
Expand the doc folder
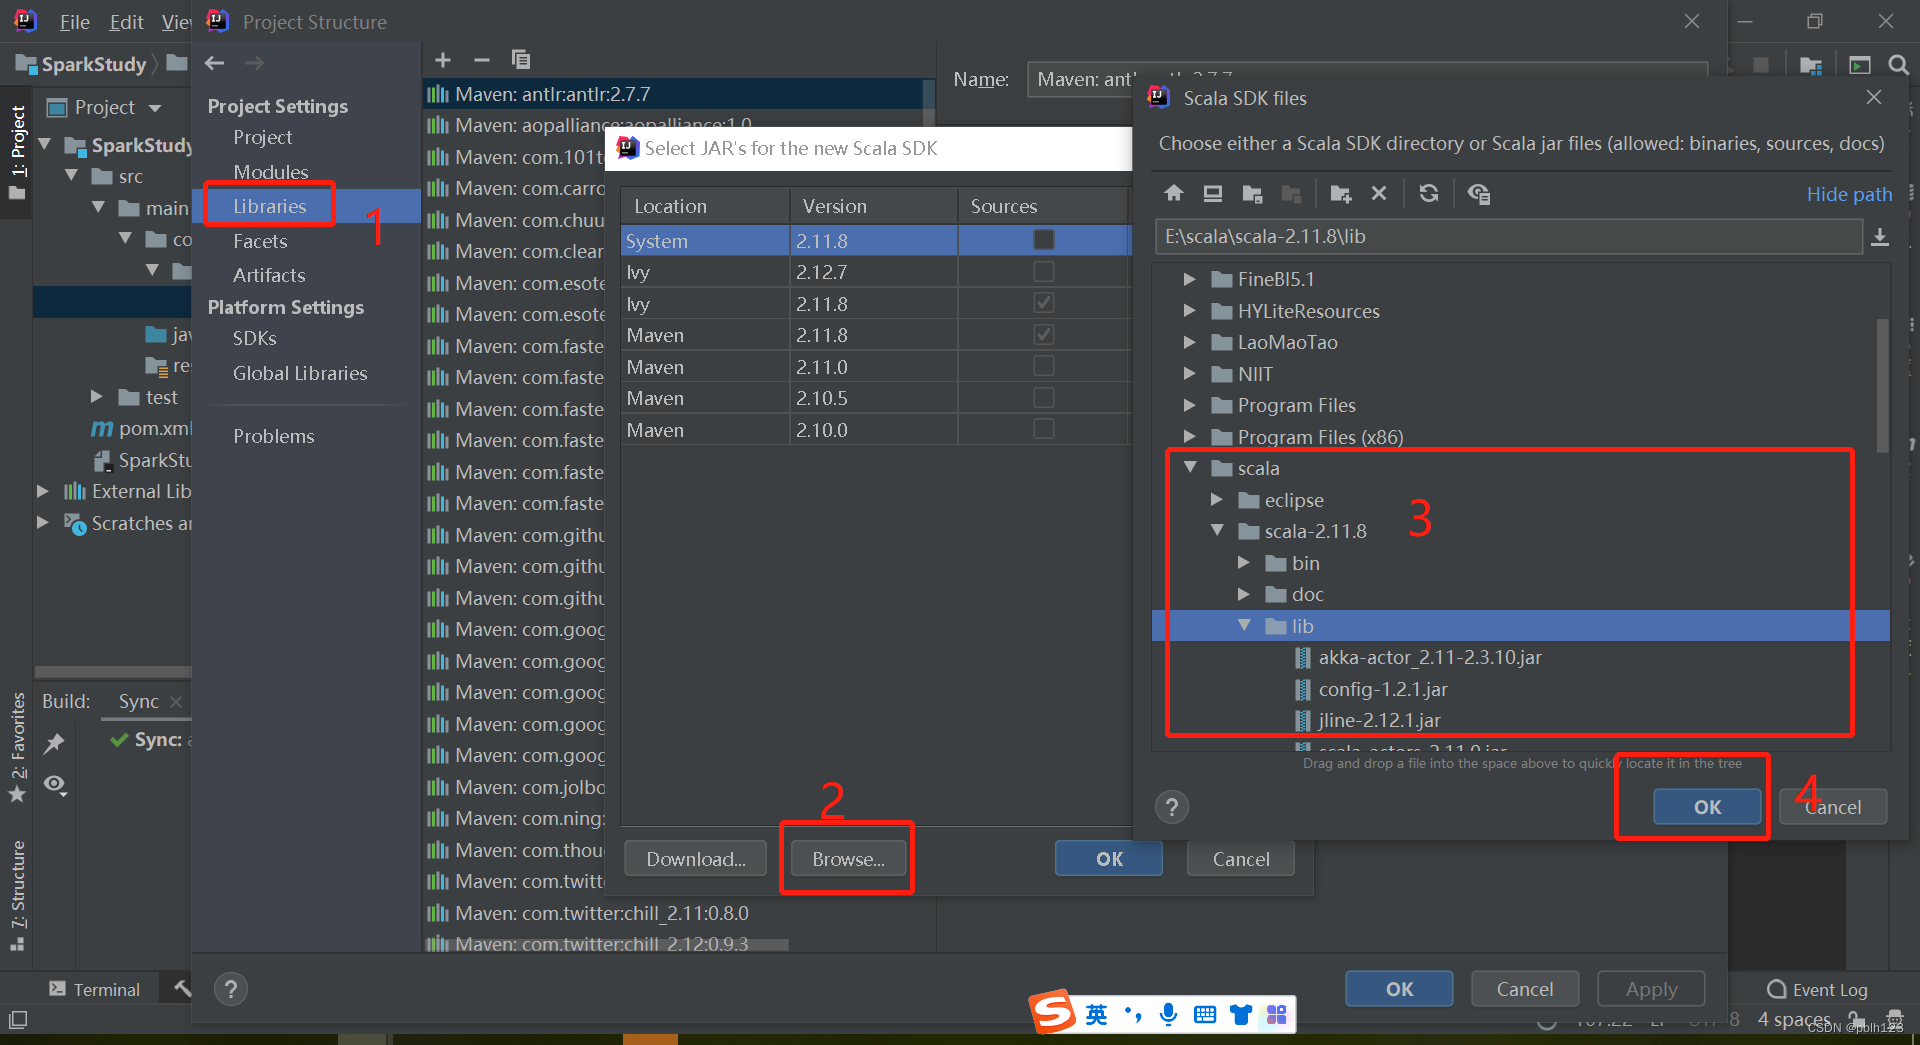pos(1244,594)
